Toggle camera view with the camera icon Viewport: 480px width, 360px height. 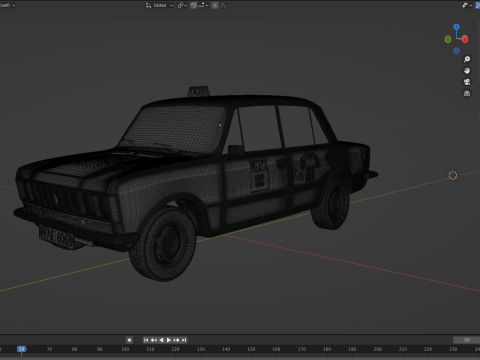pos(467,82)
